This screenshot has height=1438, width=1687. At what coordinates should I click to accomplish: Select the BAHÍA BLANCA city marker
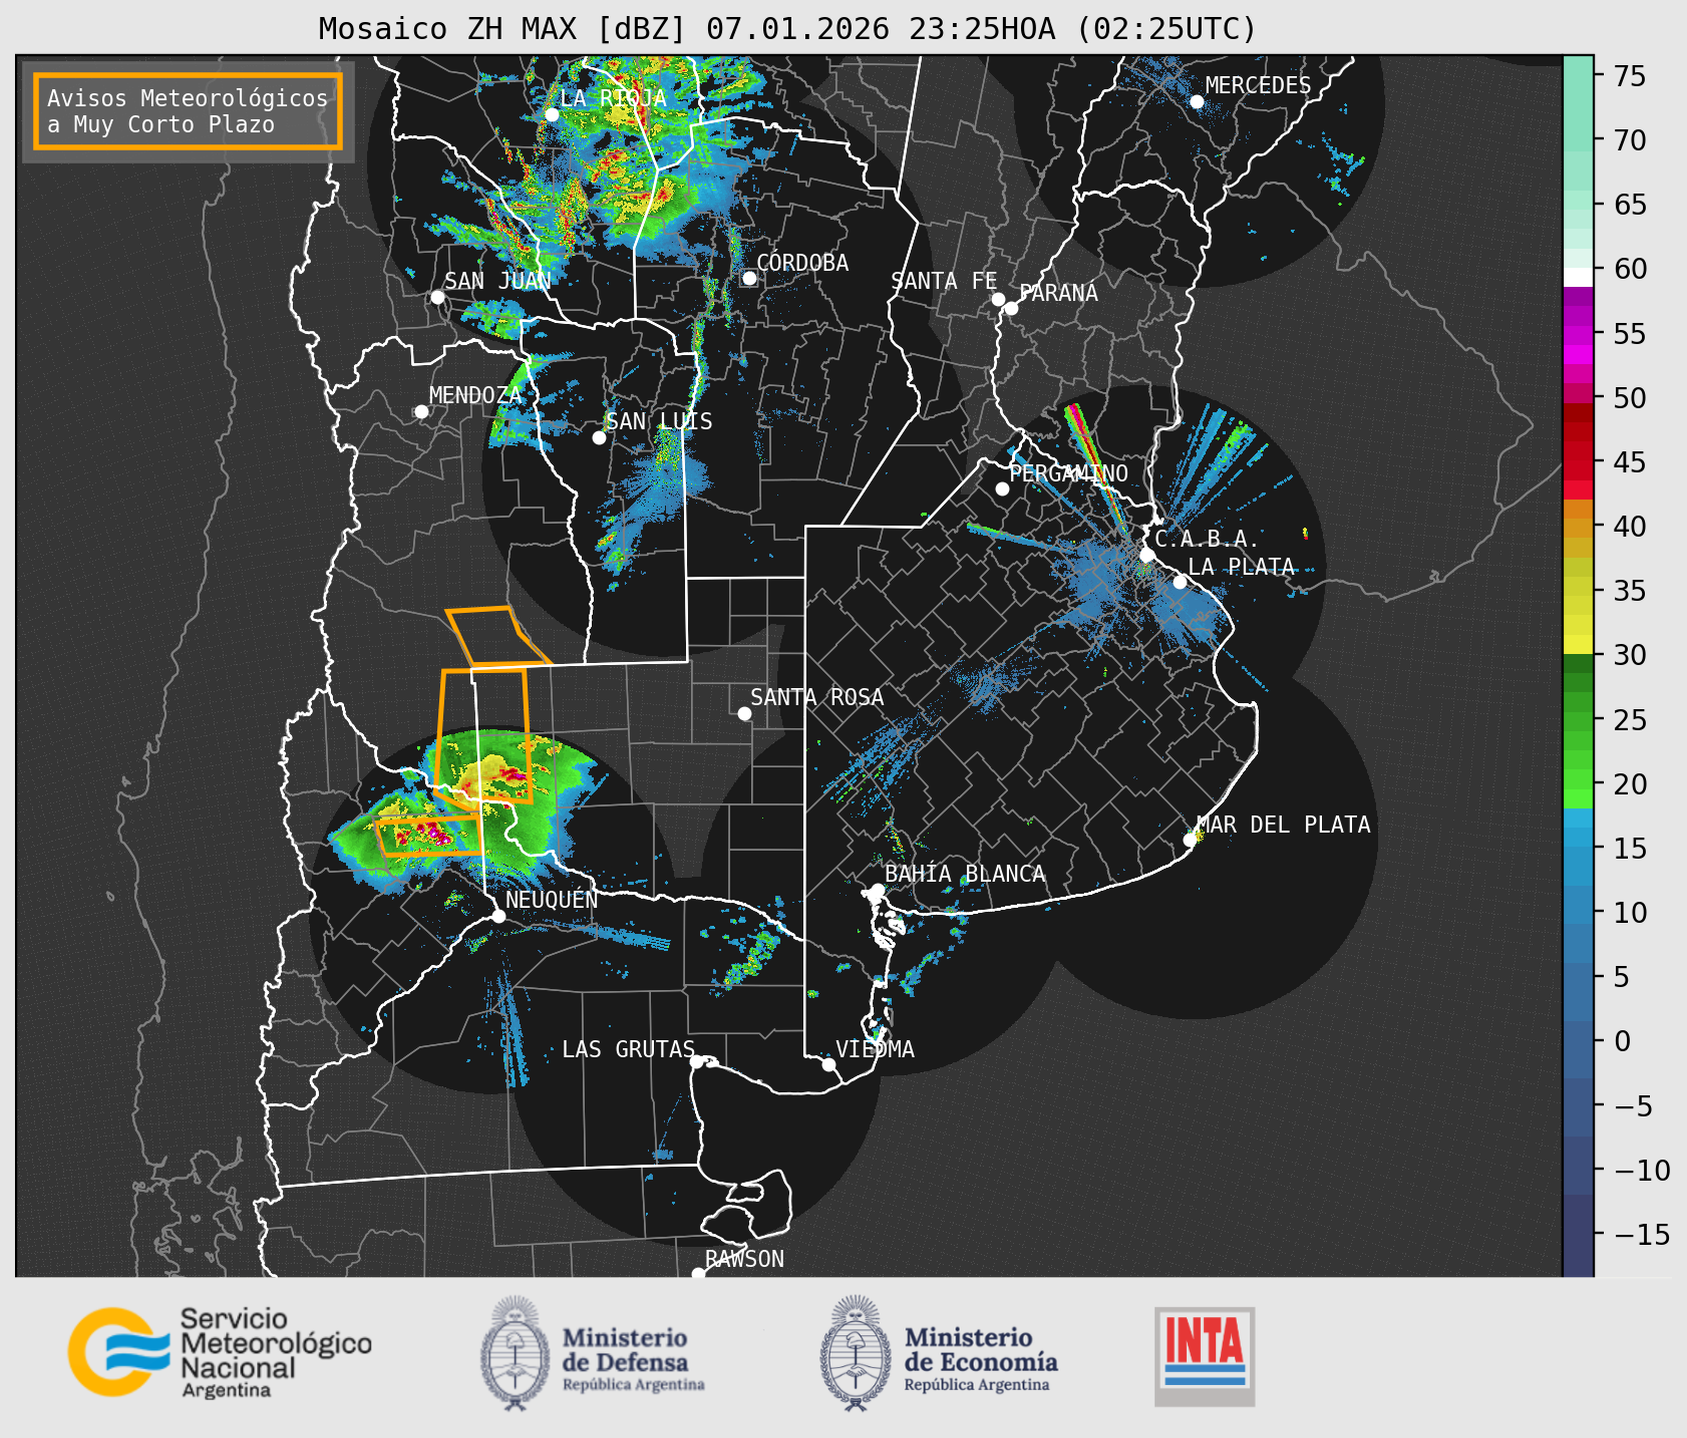pyautogui.click(x=877, y=890)
